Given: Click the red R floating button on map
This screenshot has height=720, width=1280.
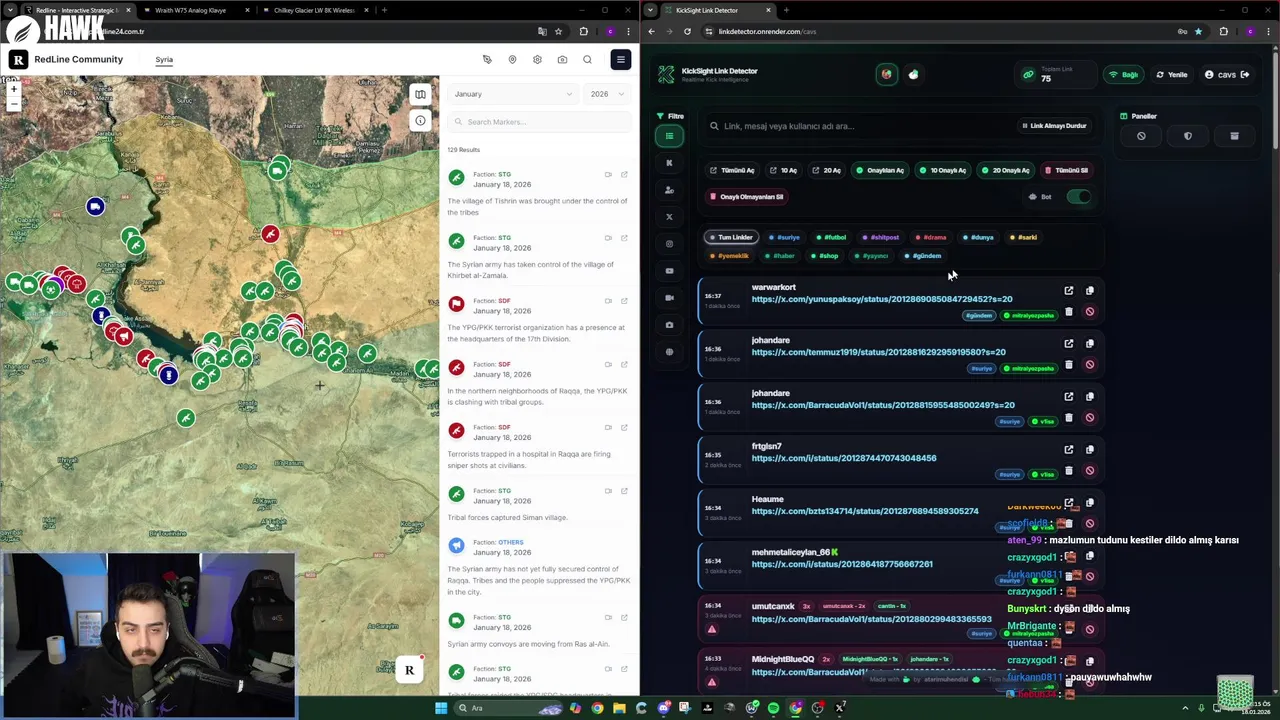Looking at the screenshot, I should [409, 670].
